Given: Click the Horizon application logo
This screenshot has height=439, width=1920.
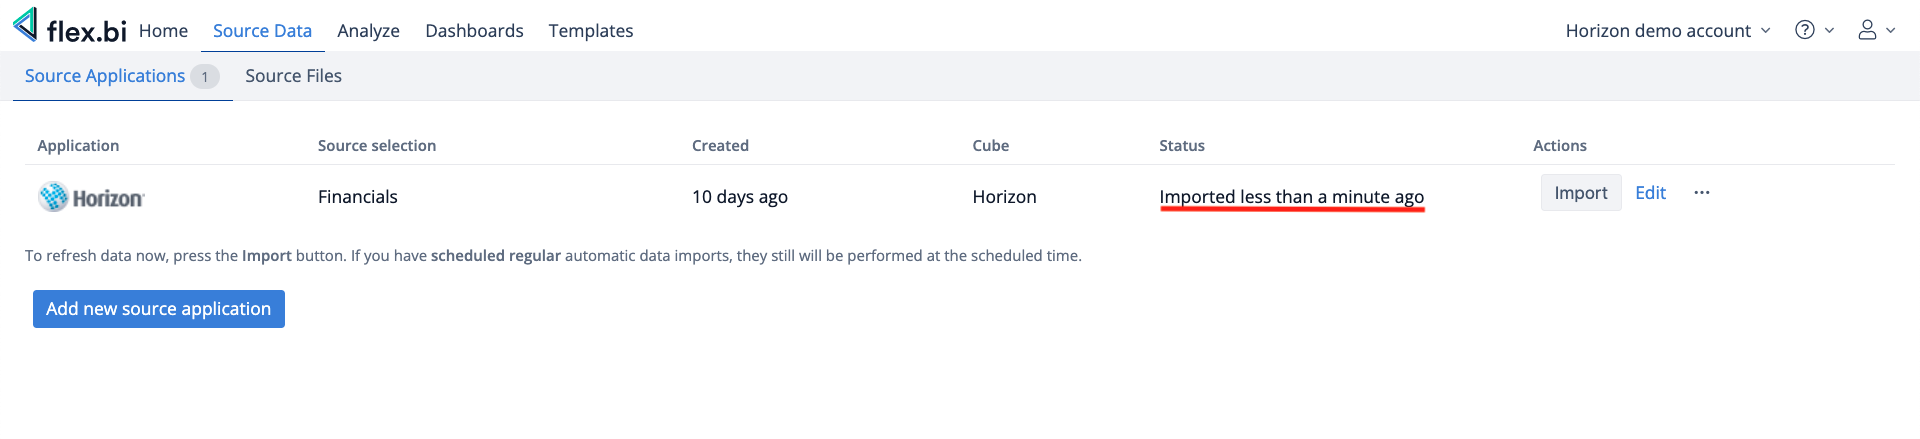Looking at the screenshot, I should (x=91, y=197).
